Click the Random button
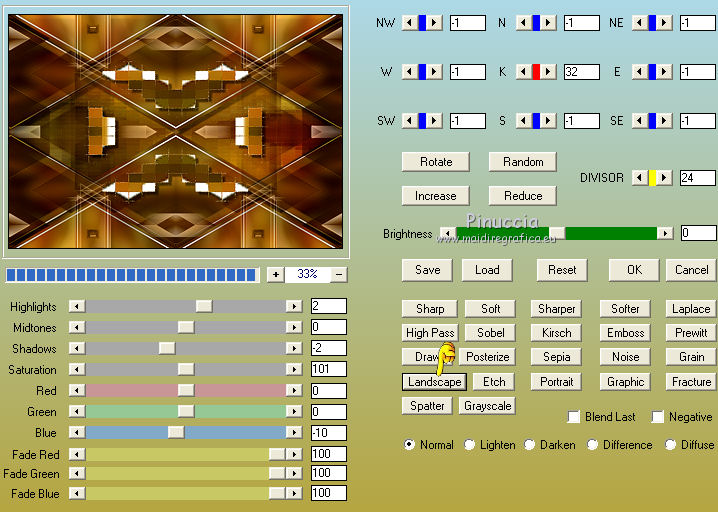The image size is (718, 512). point(523,162)
